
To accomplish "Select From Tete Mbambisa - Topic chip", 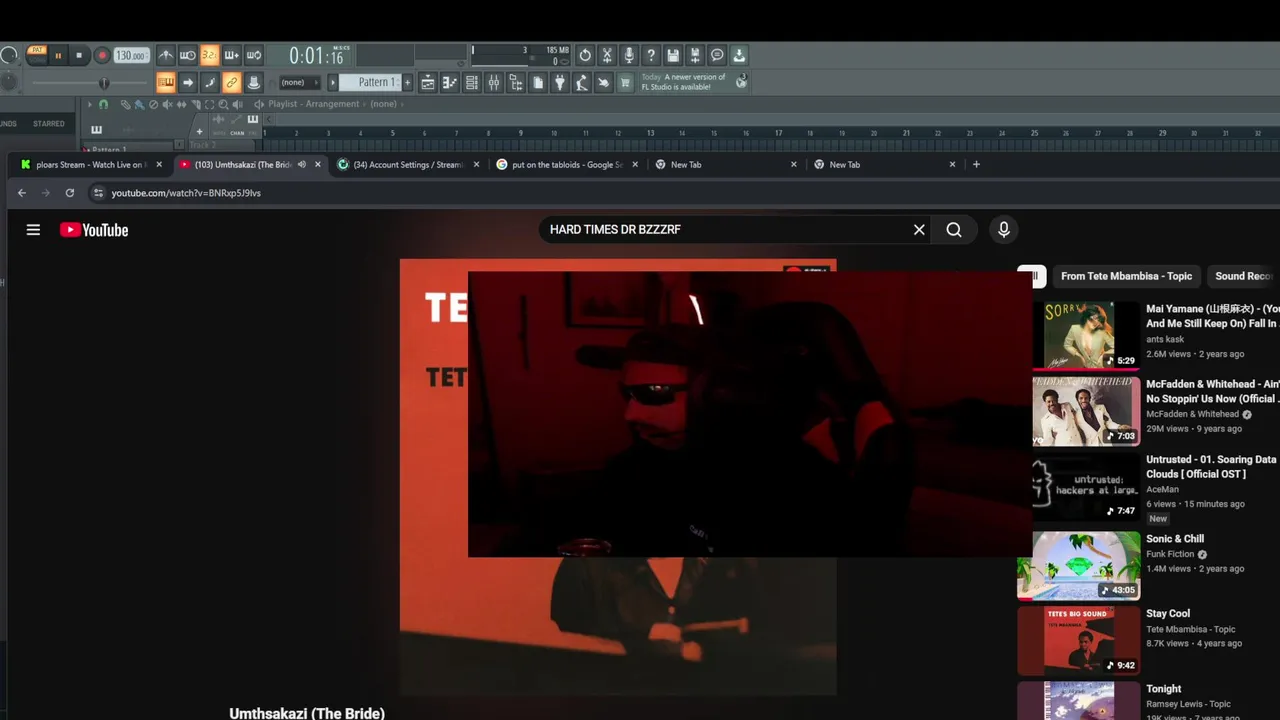I will (x=1126, y=276).
